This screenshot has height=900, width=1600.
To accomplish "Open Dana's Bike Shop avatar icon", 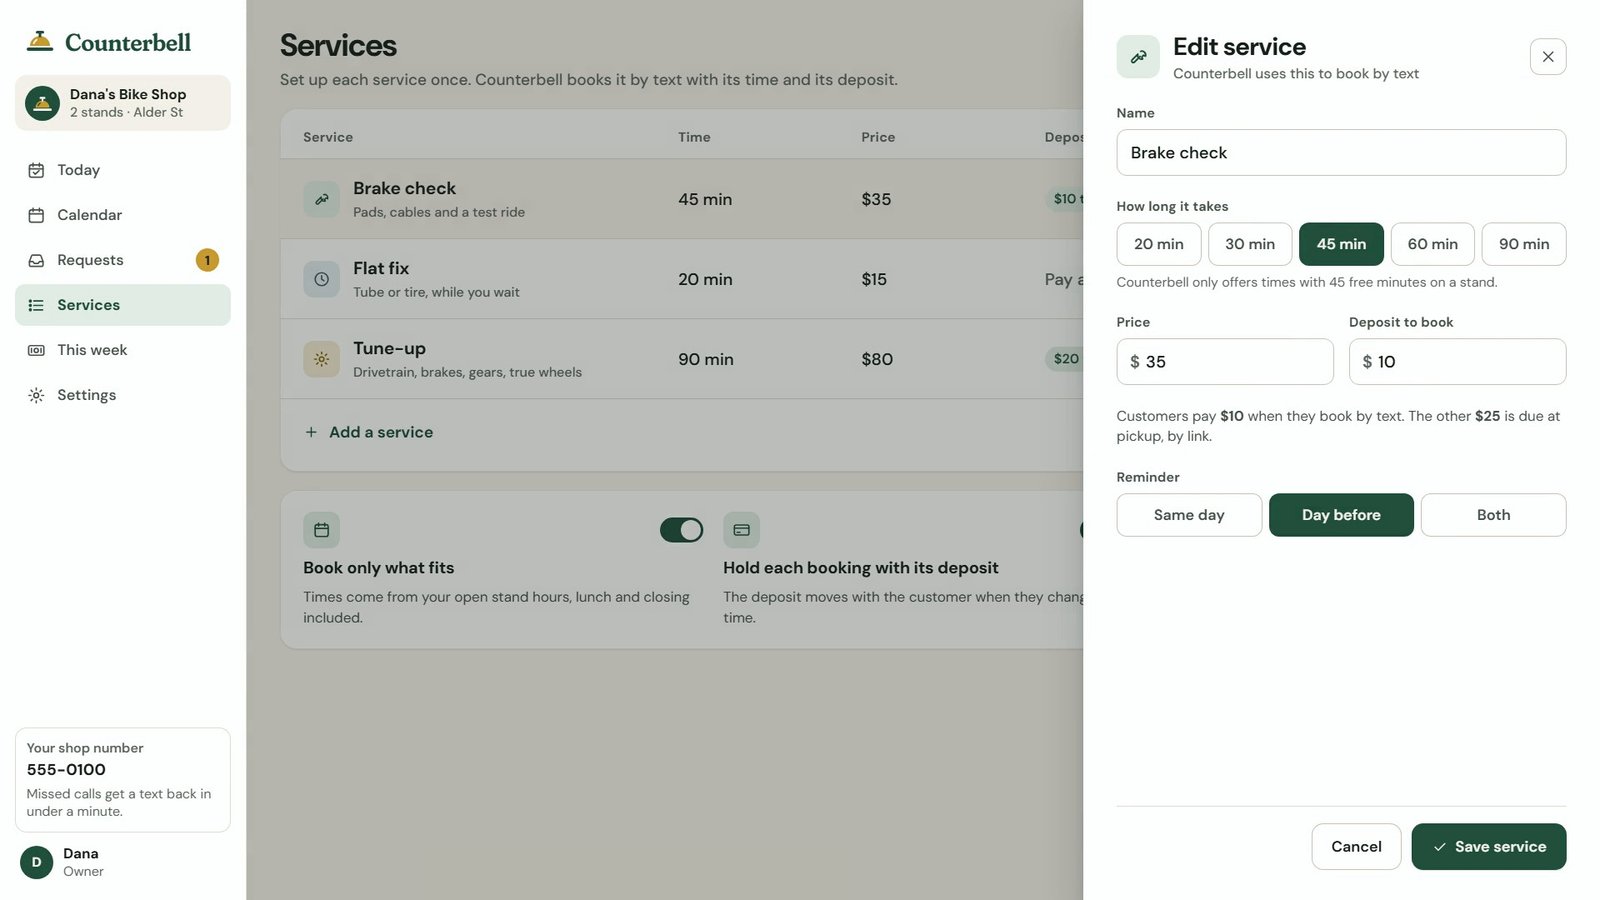I will (x=42, y=103).
